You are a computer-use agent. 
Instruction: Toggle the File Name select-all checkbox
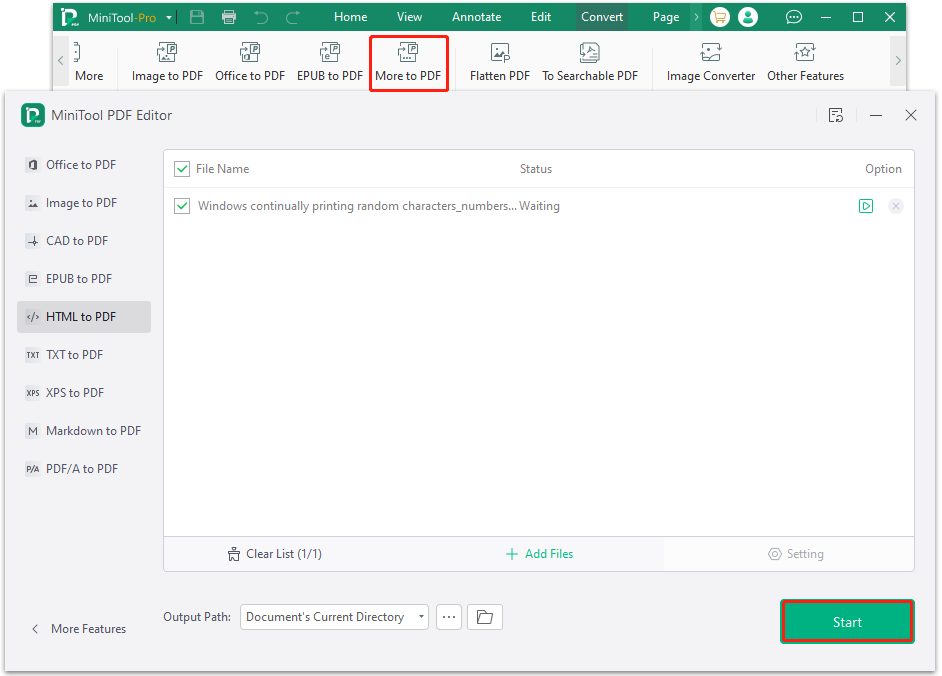[182, 169]
